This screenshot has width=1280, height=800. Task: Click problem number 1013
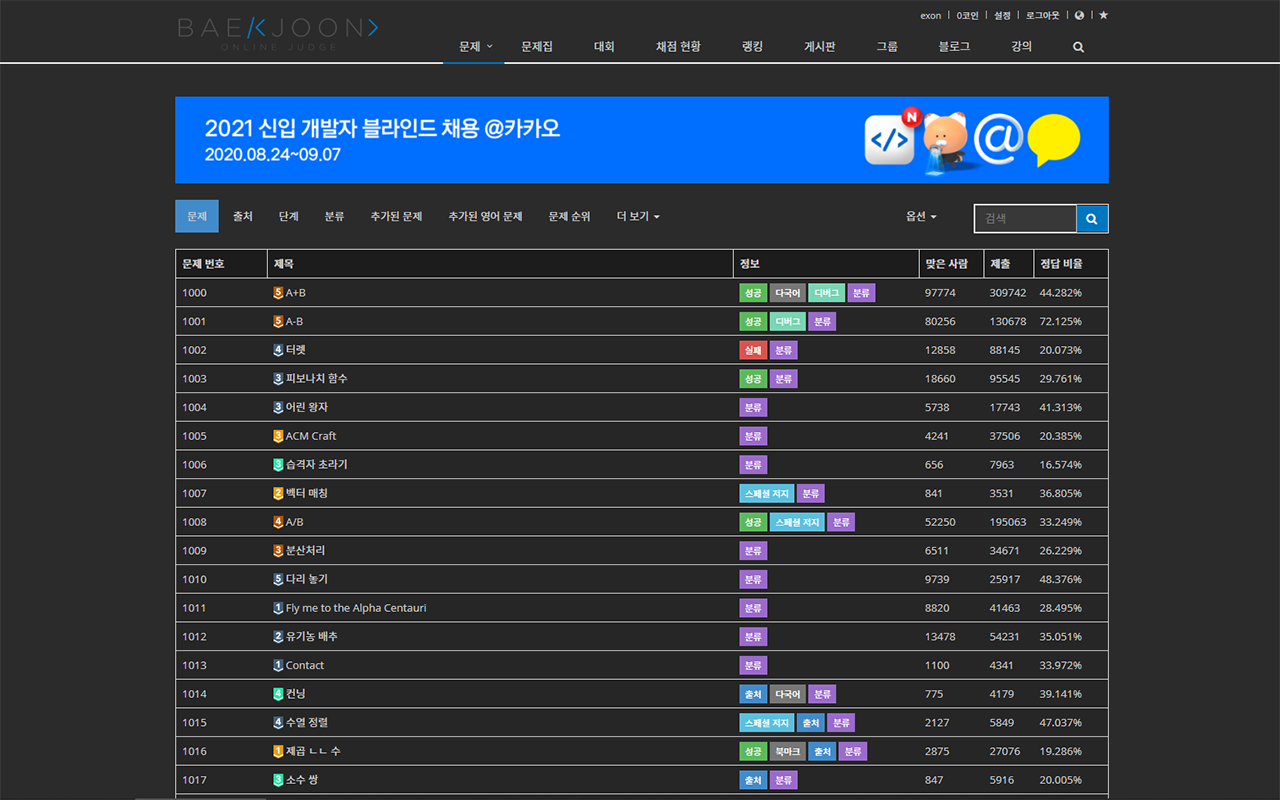(194, 666)
